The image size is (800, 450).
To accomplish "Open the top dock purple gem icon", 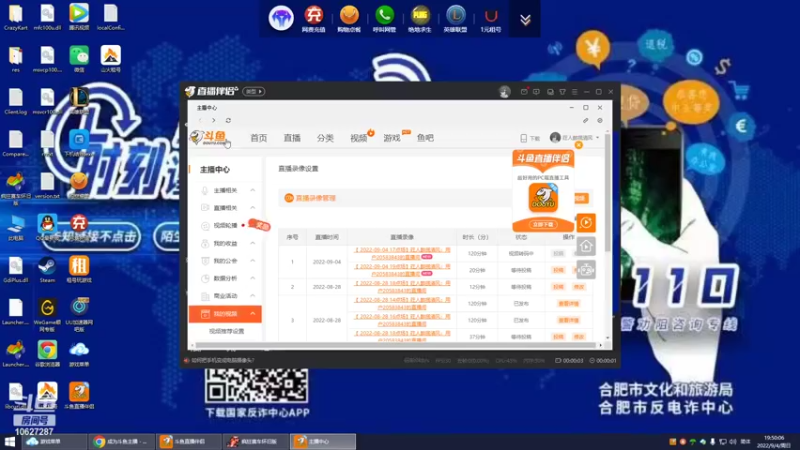I will [x=281, y=18].
